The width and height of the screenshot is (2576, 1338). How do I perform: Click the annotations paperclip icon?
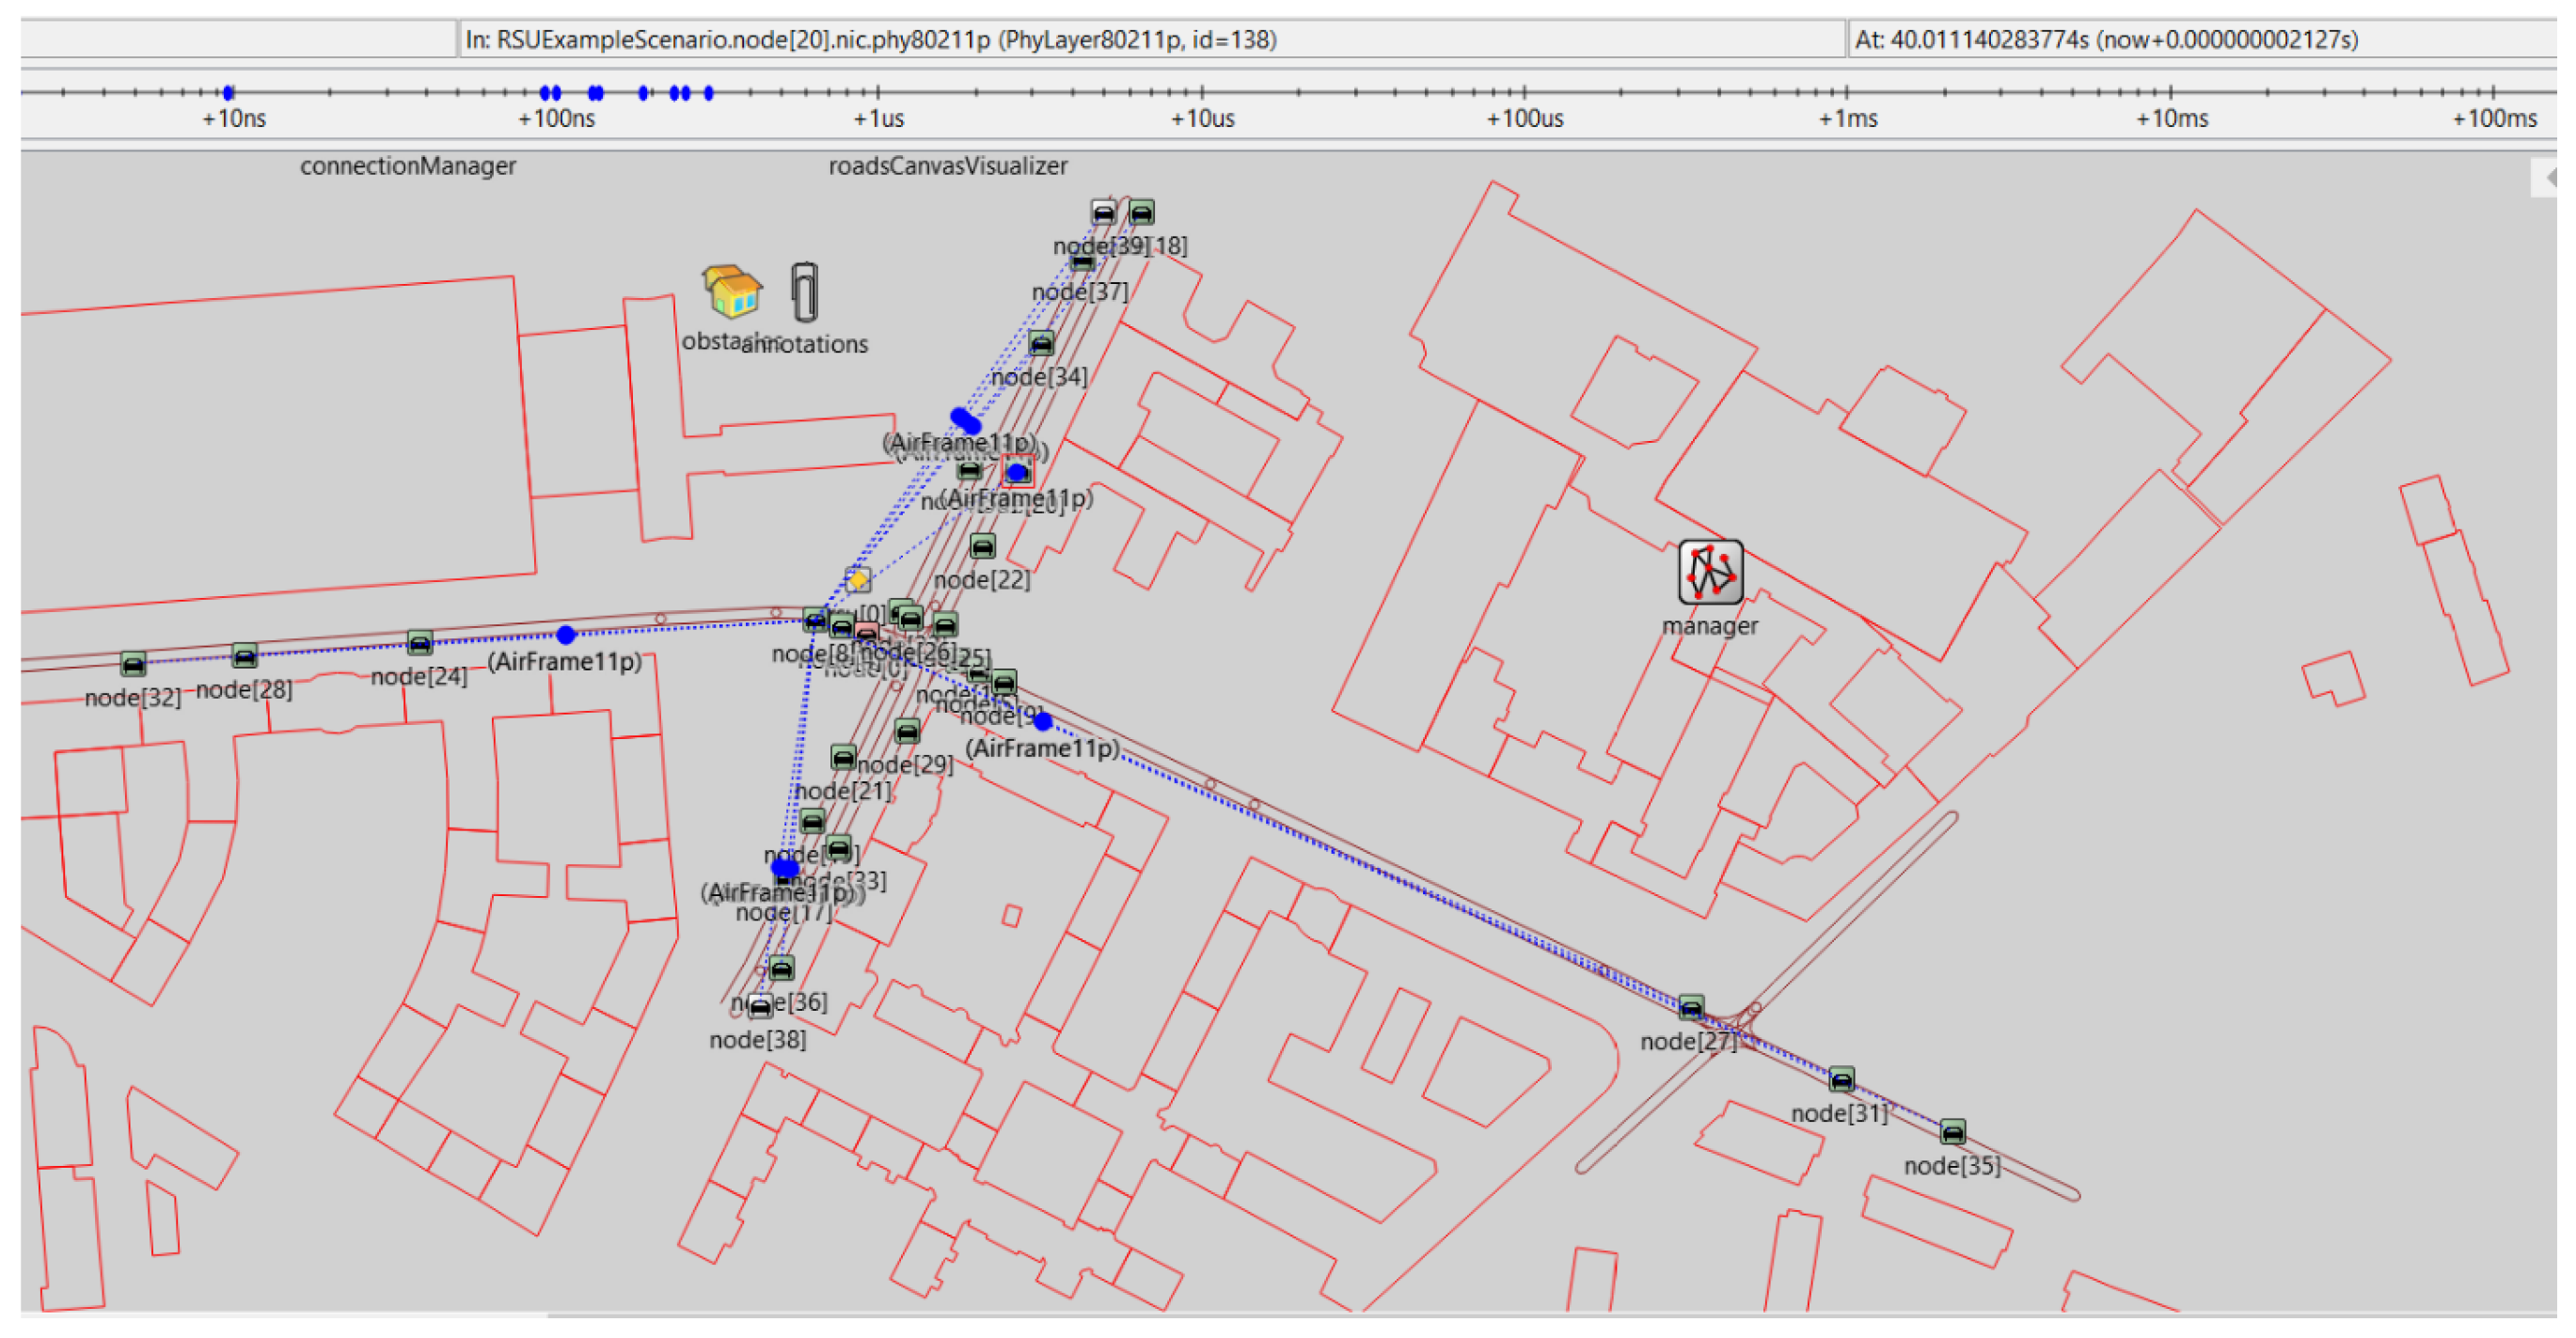[x=804, y=292]
